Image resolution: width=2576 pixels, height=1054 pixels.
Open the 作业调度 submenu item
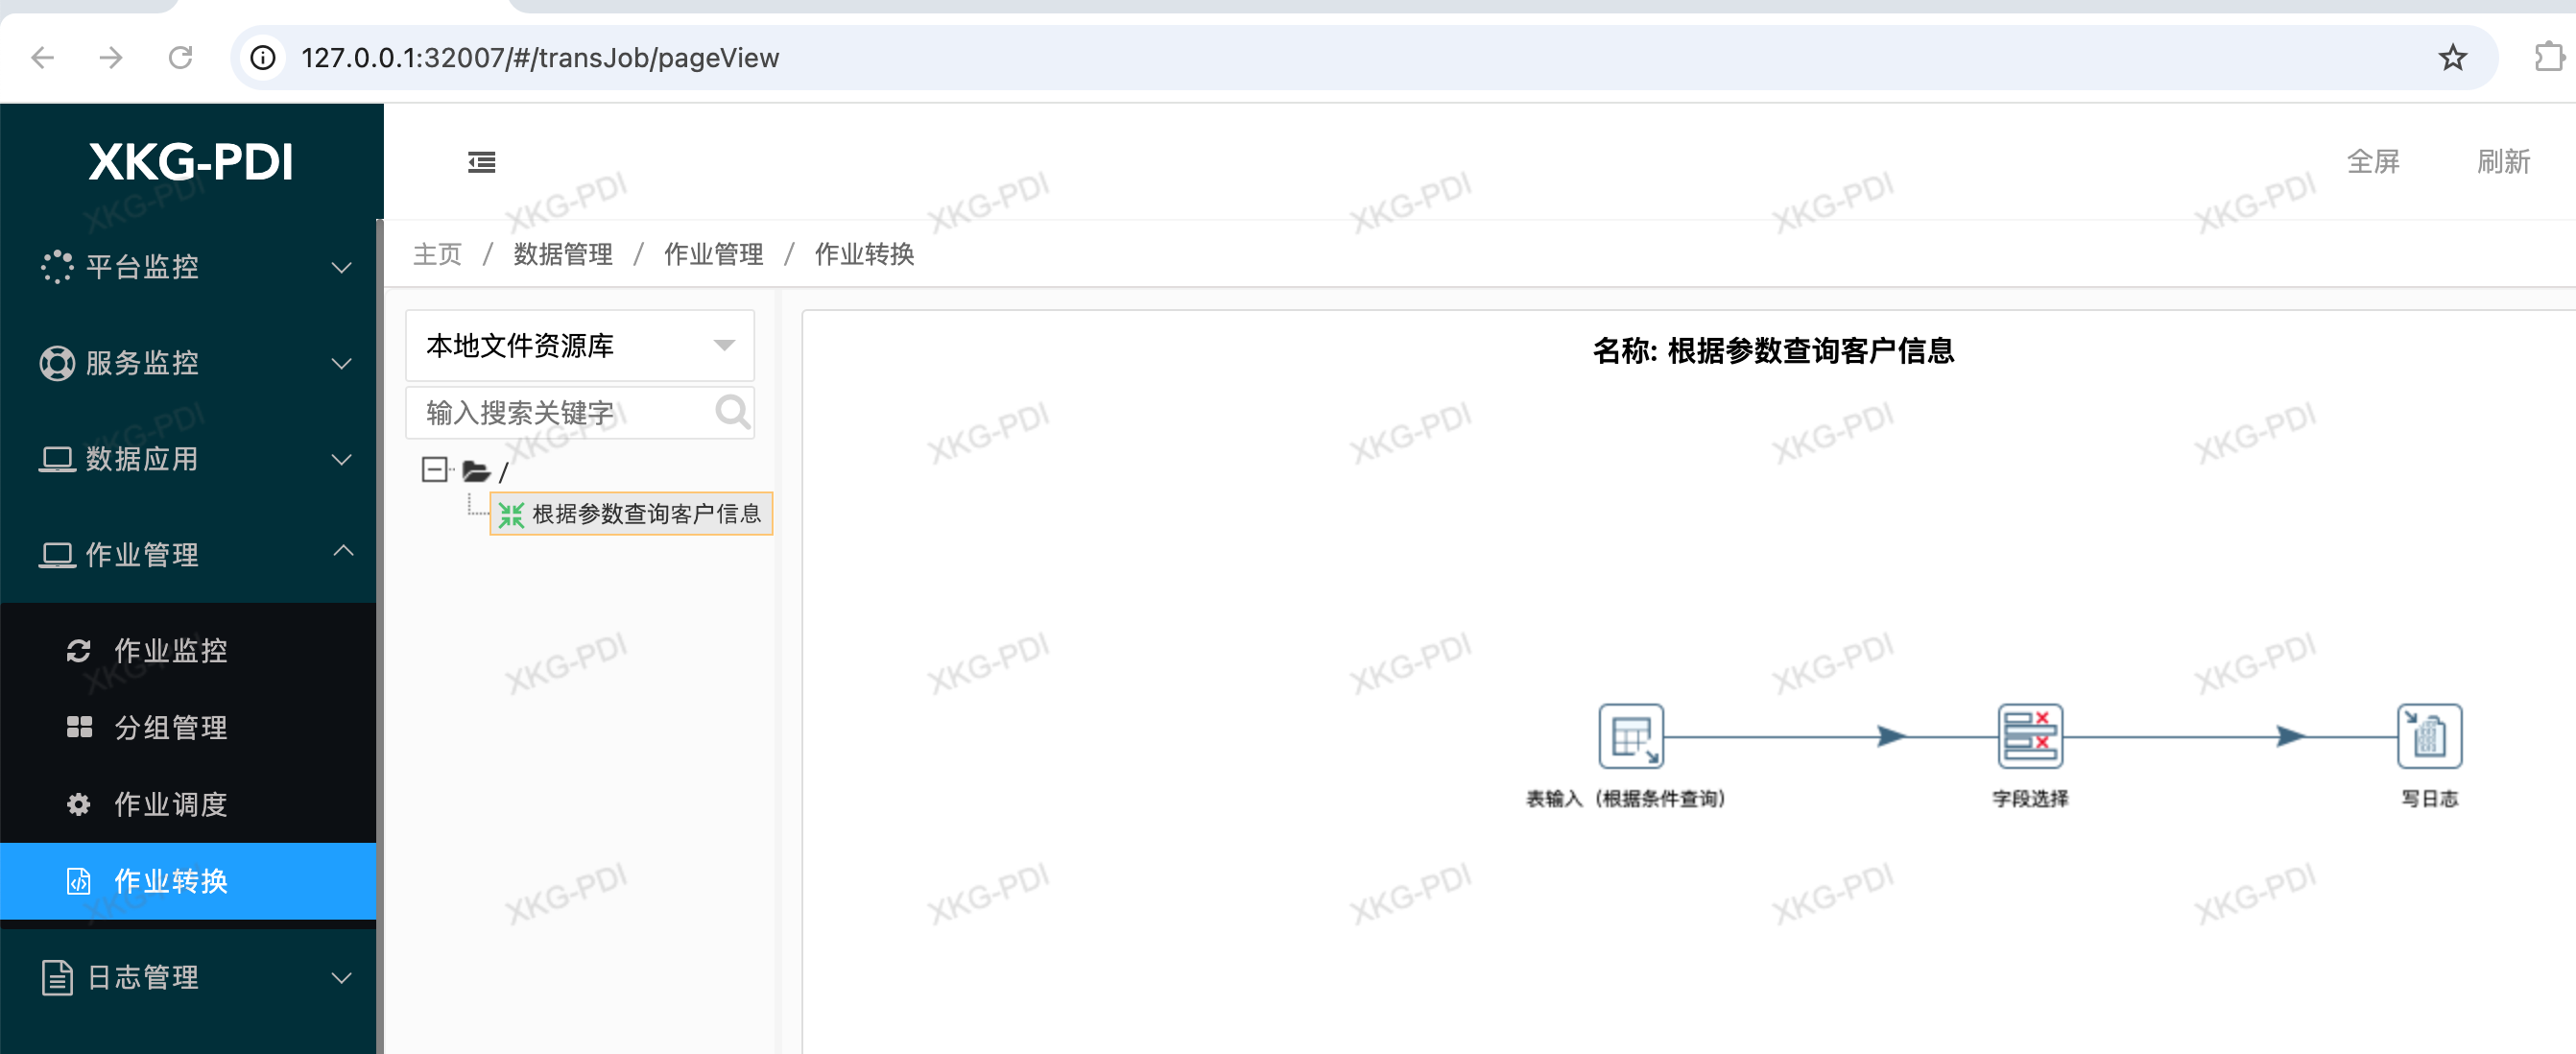coord(170,804)
